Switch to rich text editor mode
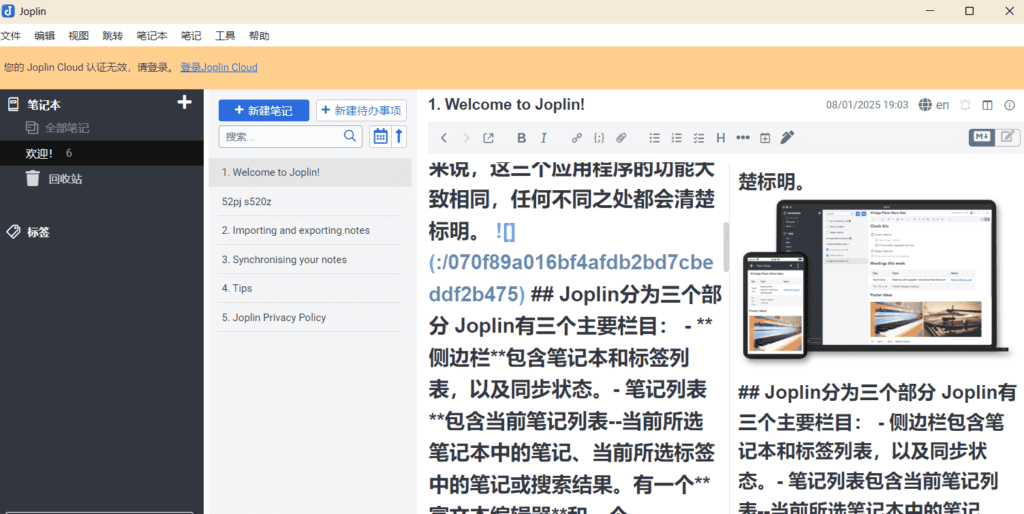The image size is (1024, 514). [x=1008, y=137]
